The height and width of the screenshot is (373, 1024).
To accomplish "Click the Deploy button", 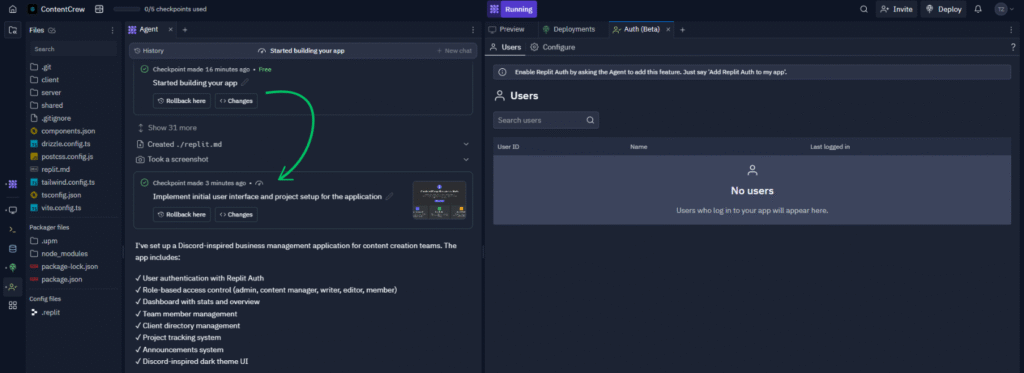I will [x=943, y=9].
